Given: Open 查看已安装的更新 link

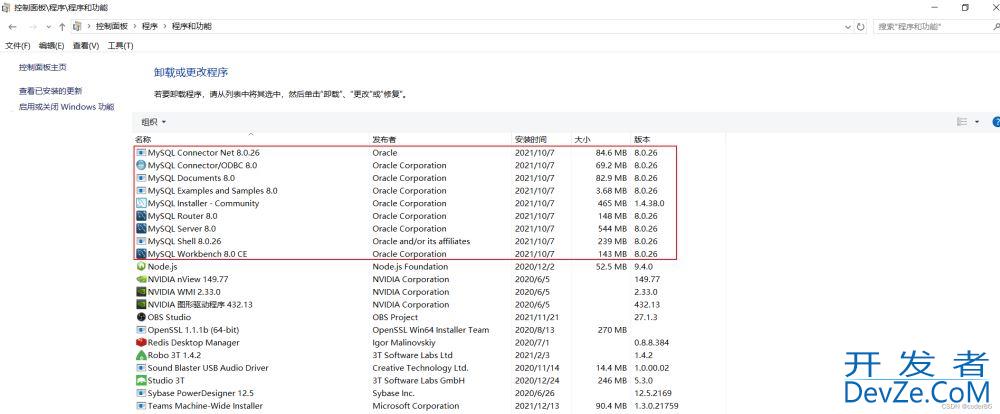Looking at the screenshot, I should coord(50,91).
